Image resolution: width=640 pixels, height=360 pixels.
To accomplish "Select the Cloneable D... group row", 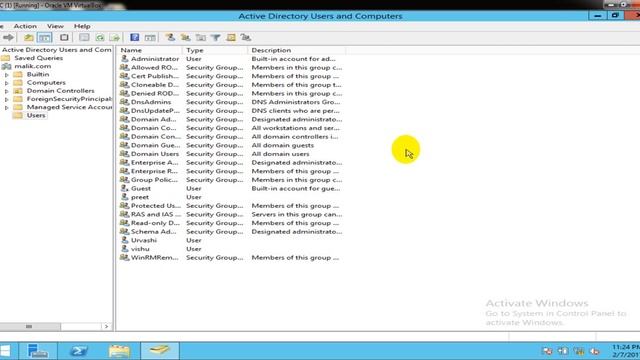I will pos(231,85).
